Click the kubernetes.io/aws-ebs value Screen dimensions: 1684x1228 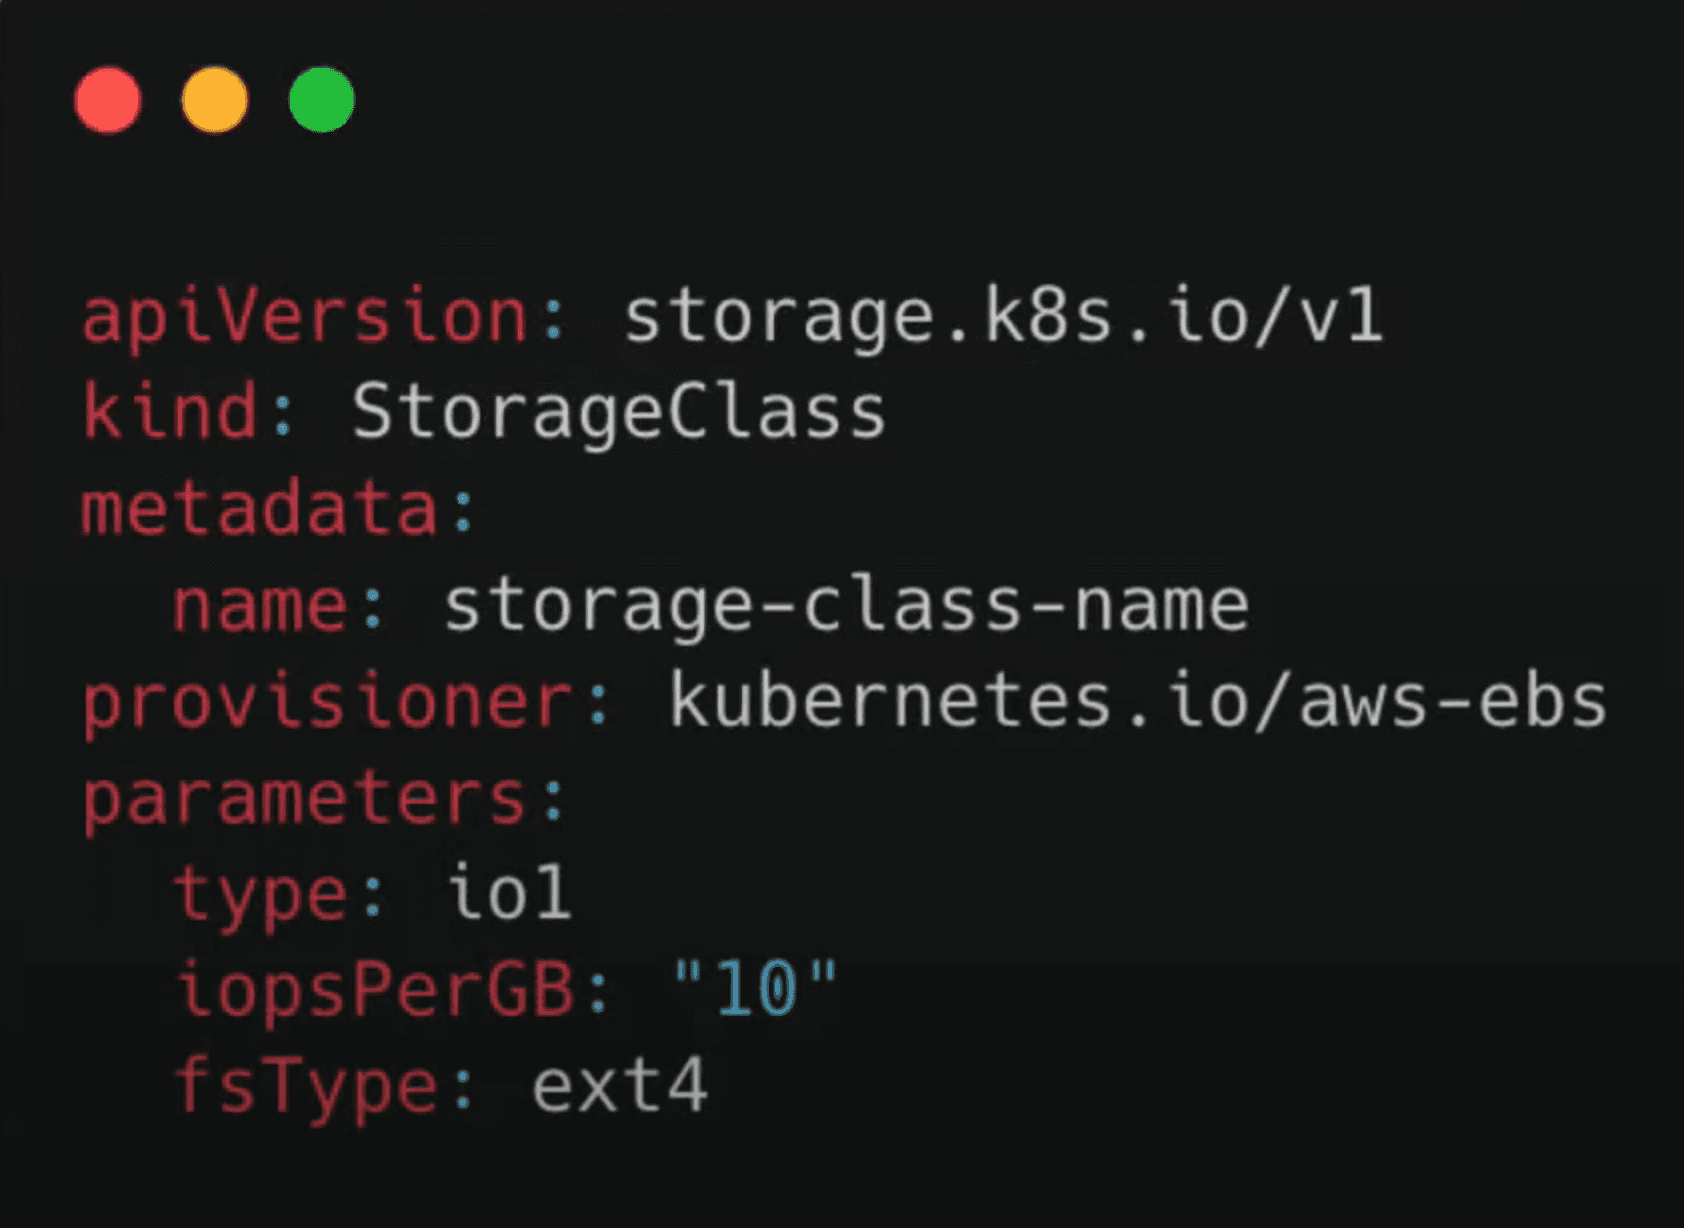pyautogui.click(x=1137, y=702)
